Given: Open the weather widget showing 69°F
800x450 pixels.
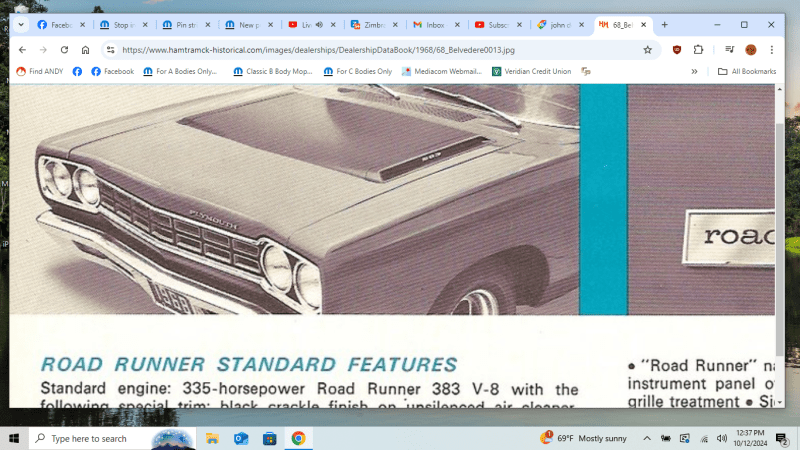Looking at the screenshot, I should [583, 438].
